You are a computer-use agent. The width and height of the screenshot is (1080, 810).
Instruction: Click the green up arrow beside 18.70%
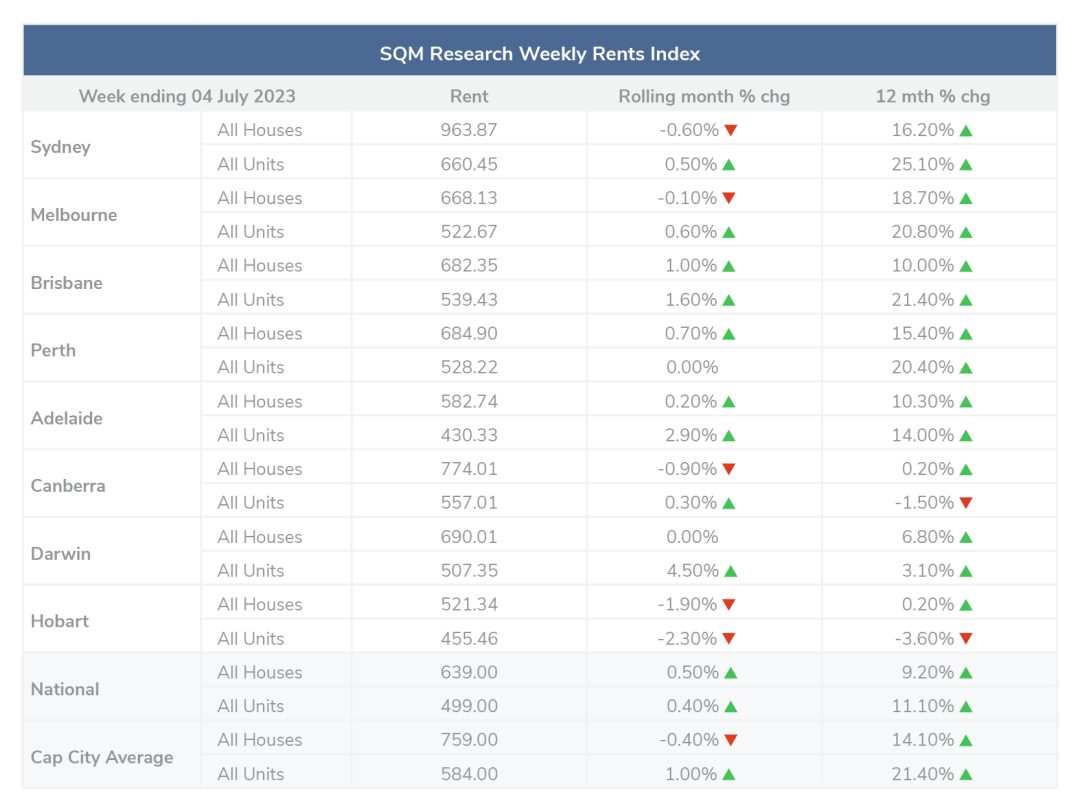click(x=966, y=198)
